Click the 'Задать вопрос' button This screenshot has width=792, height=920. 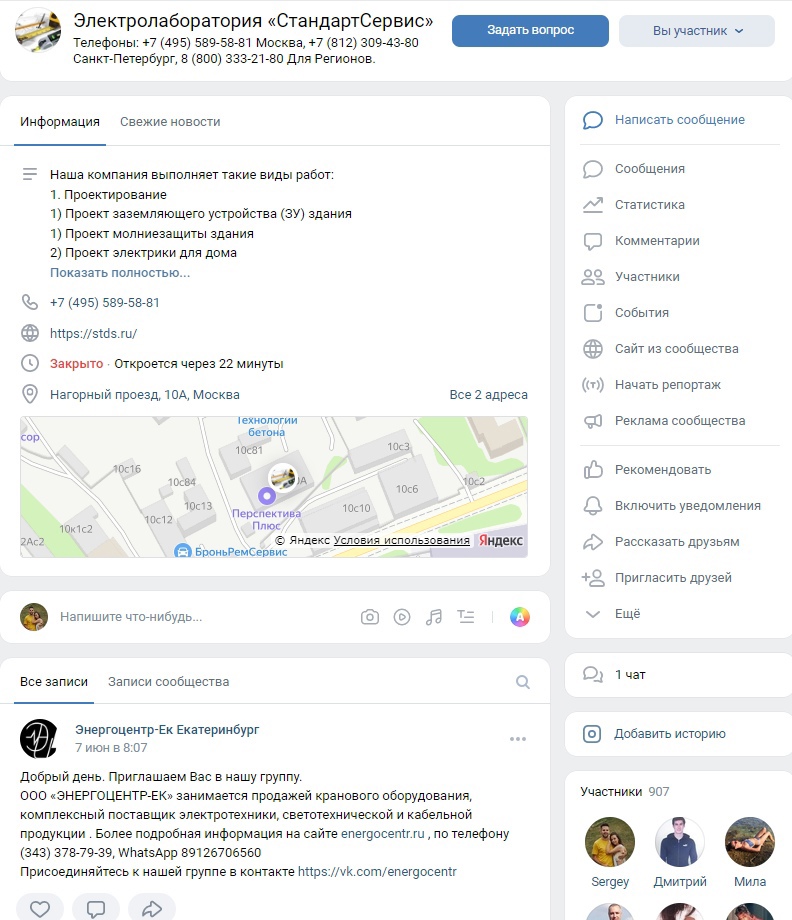click(530, 31)
